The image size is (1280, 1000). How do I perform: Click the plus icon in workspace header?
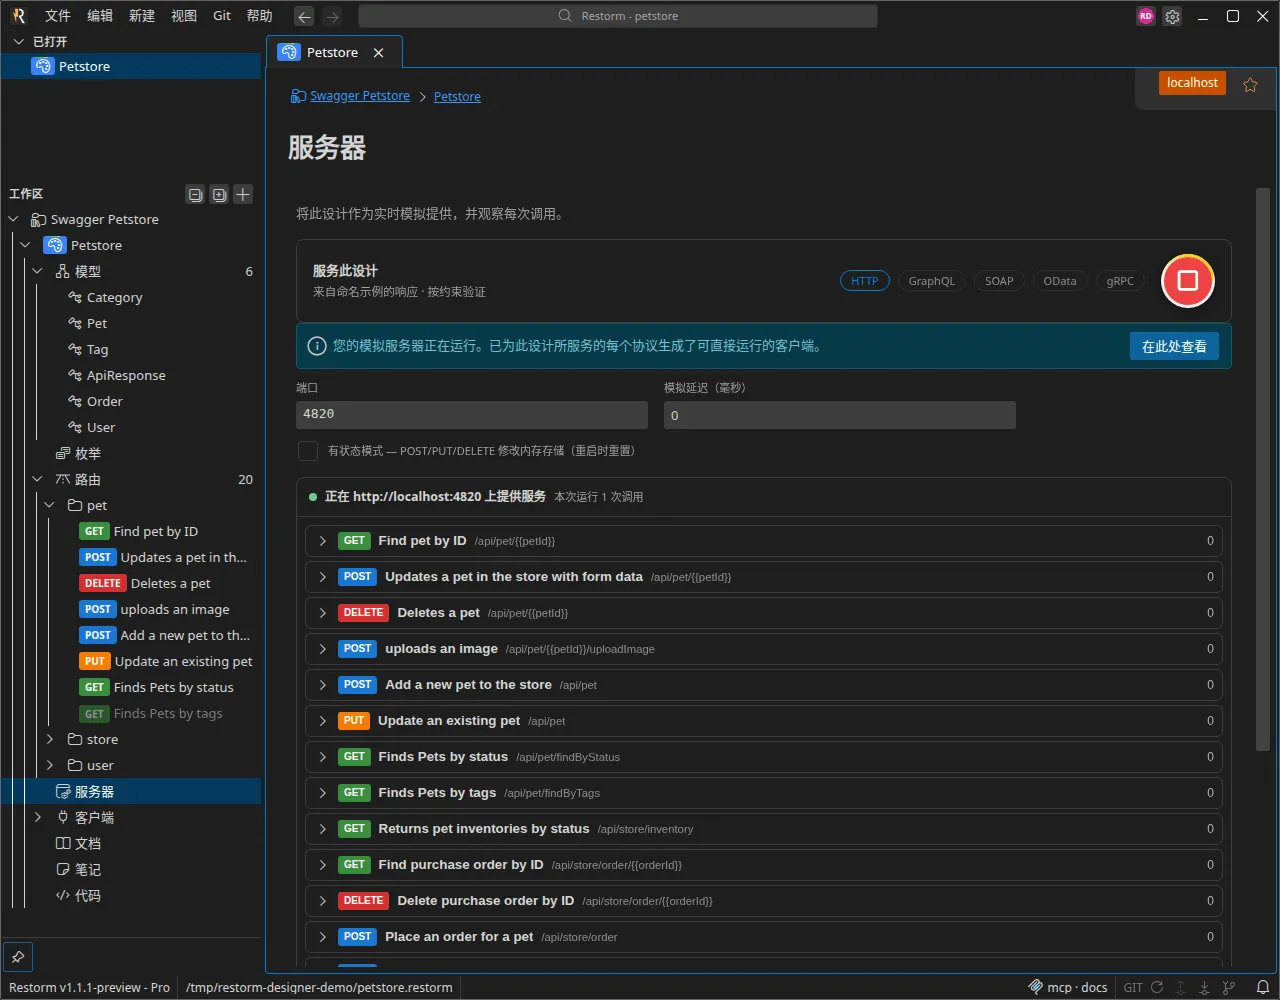(243, 194)
